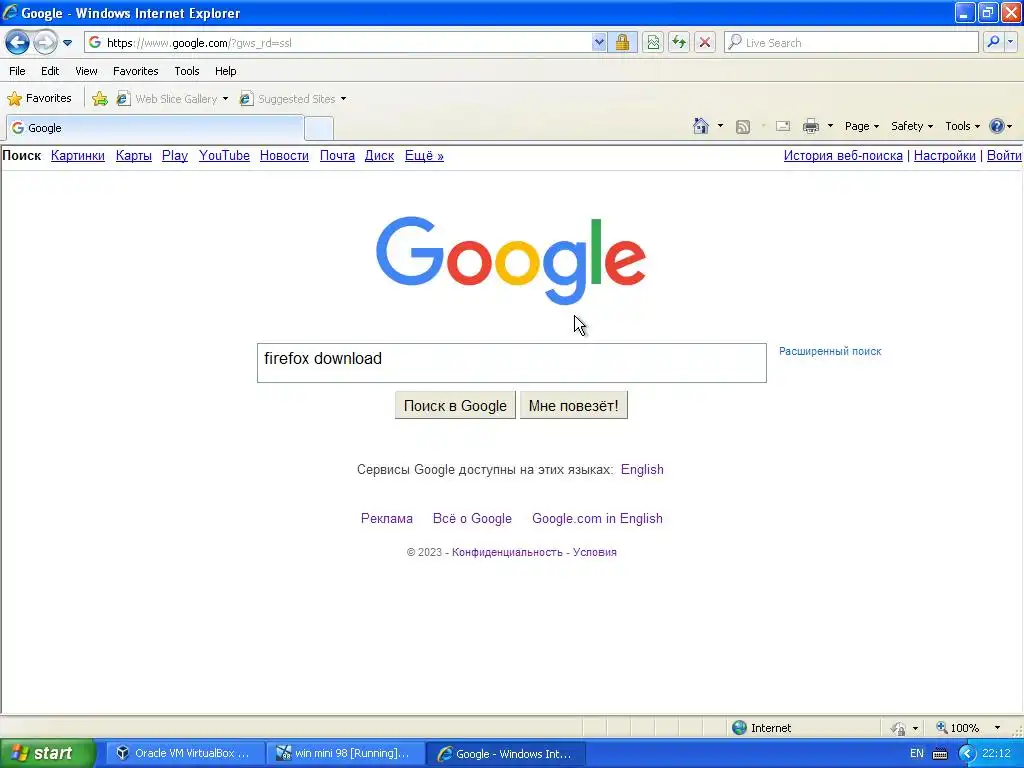Go to home page with Home icon
The width and height of the screenshot is (1024, 768).
(x=701, y=126)
